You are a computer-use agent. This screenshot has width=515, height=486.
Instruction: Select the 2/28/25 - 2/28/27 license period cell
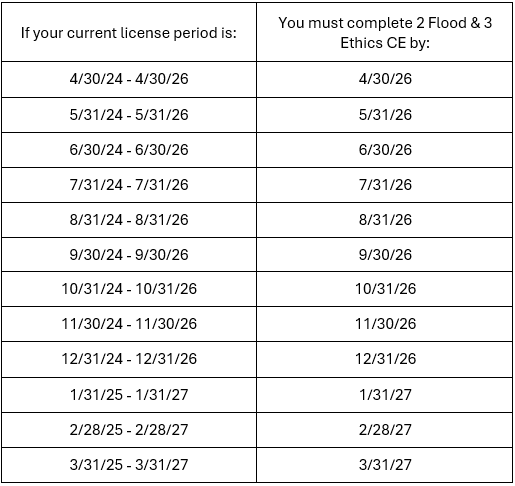(x=129, y=430)
